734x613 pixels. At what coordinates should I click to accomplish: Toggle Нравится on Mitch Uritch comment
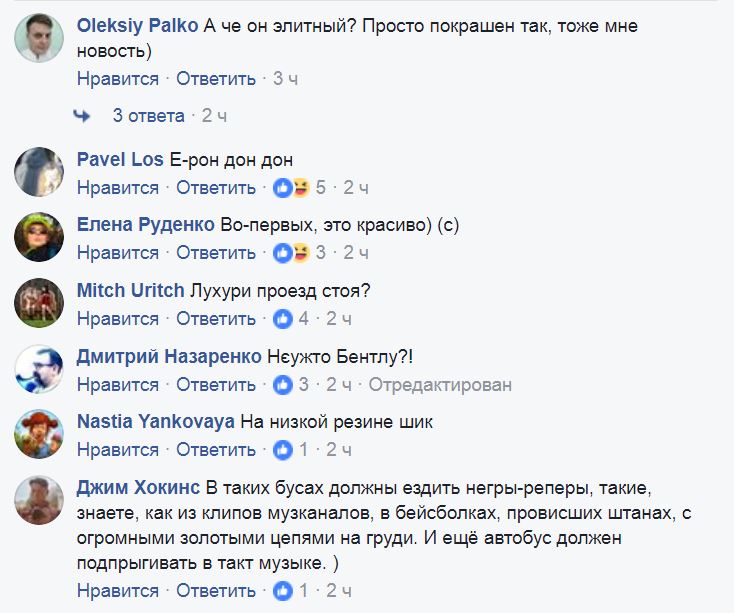click(x=118, y=319)
